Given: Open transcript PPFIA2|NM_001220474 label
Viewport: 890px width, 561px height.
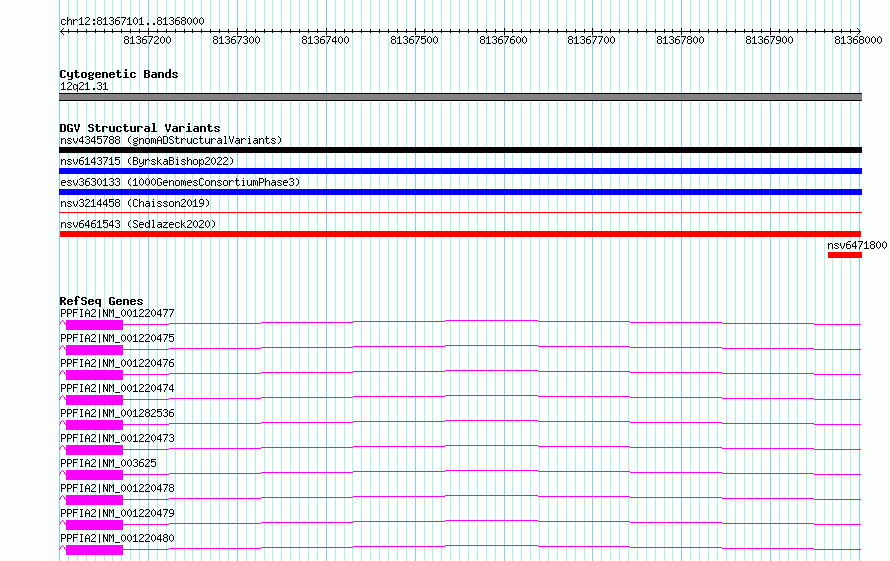Looking at the screenshot, I should (117, 388).
